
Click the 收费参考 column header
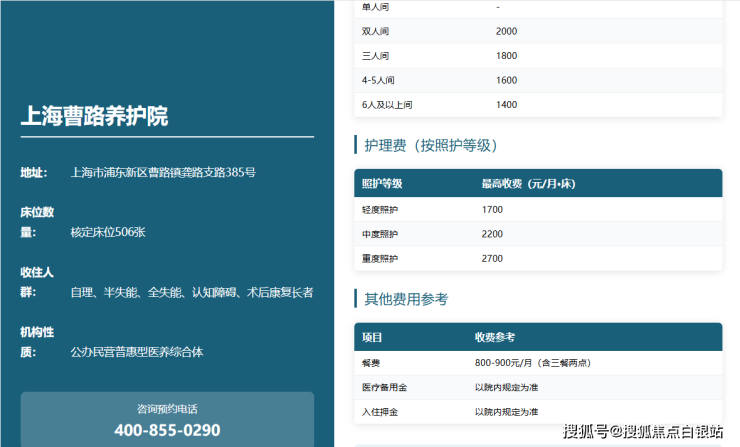pyautogui.click(x=495, y=337)
